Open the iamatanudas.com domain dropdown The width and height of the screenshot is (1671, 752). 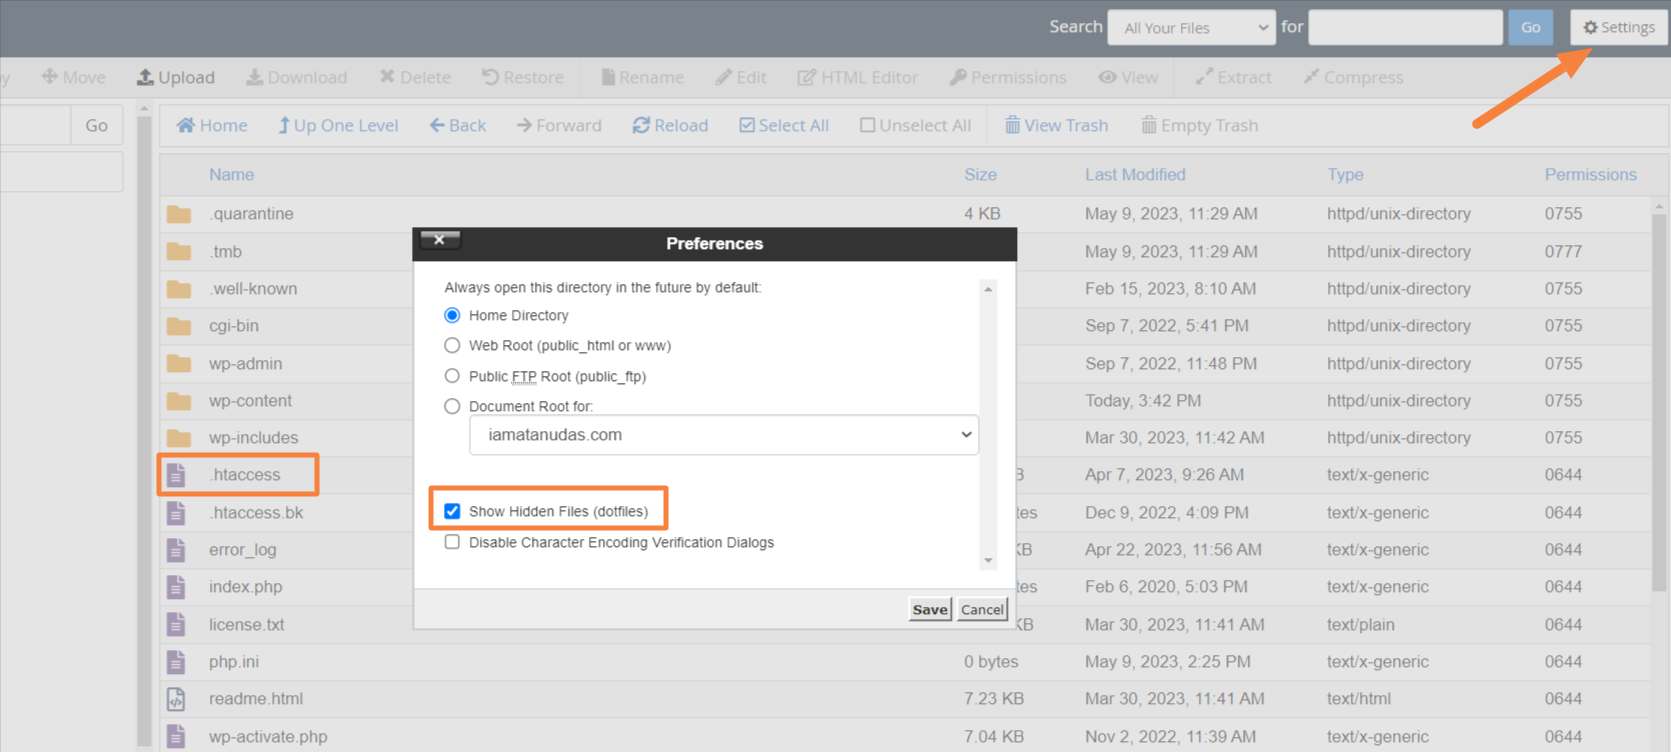click(724, 435)
